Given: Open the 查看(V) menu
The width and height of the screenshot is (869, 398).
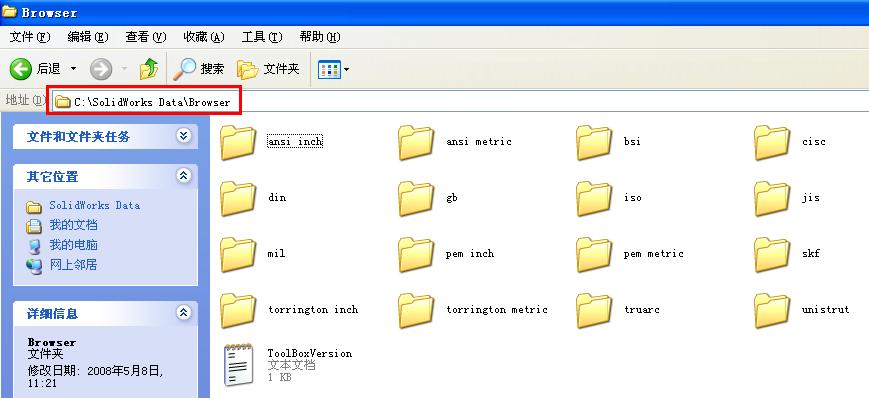Looking at the screenshot, I should click(146, 37).
